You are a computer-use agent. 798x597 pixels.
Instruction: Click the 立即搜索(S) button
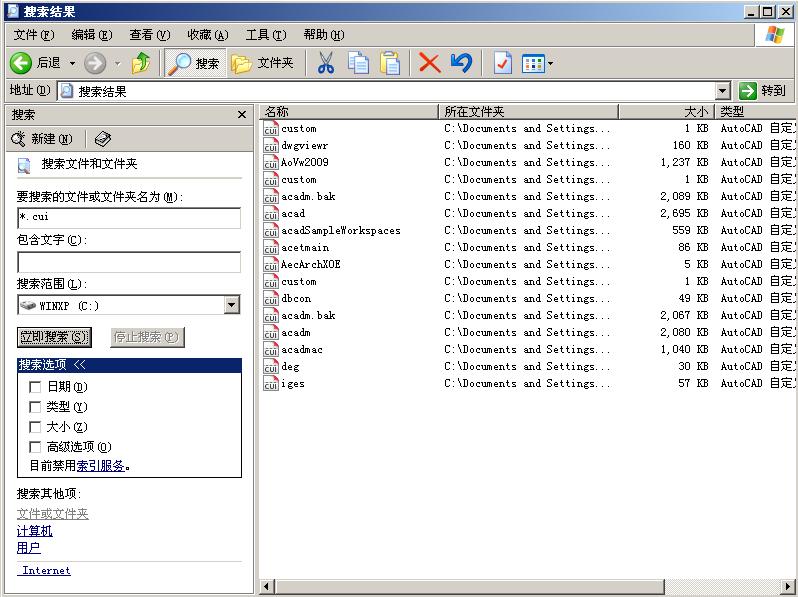tap(54, 337)
